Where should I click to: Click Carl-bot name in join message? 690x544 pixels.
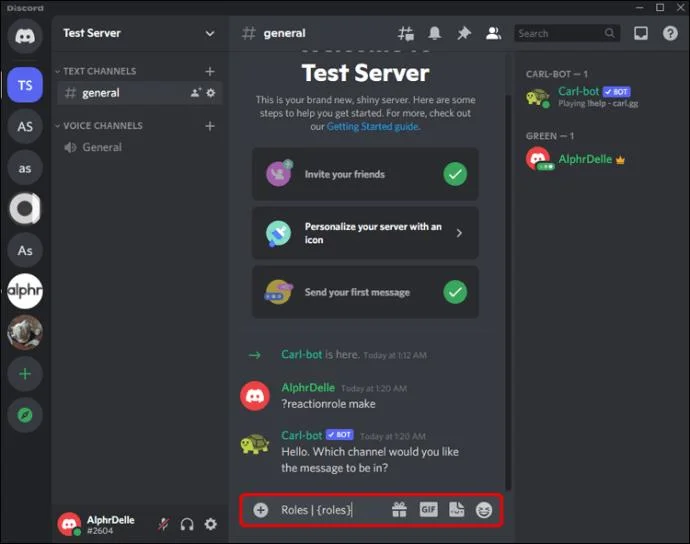[x=301, y=355]
